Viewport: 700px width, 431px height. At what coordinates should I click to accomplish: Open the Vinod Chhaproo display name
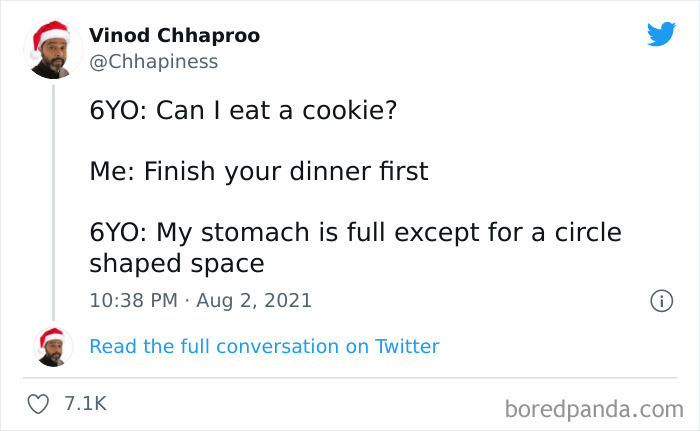click(x=174, y=36)
